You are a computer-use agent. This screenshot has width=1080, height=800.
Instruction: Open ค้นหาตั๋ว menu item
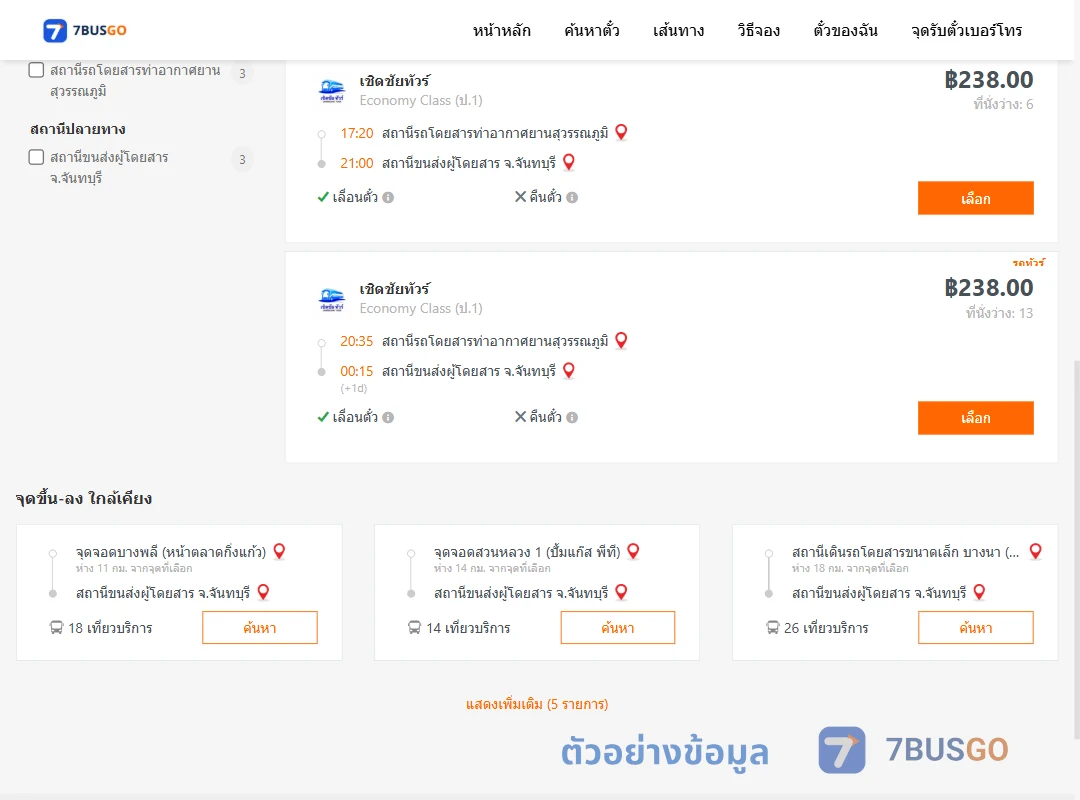pos(592,30)
